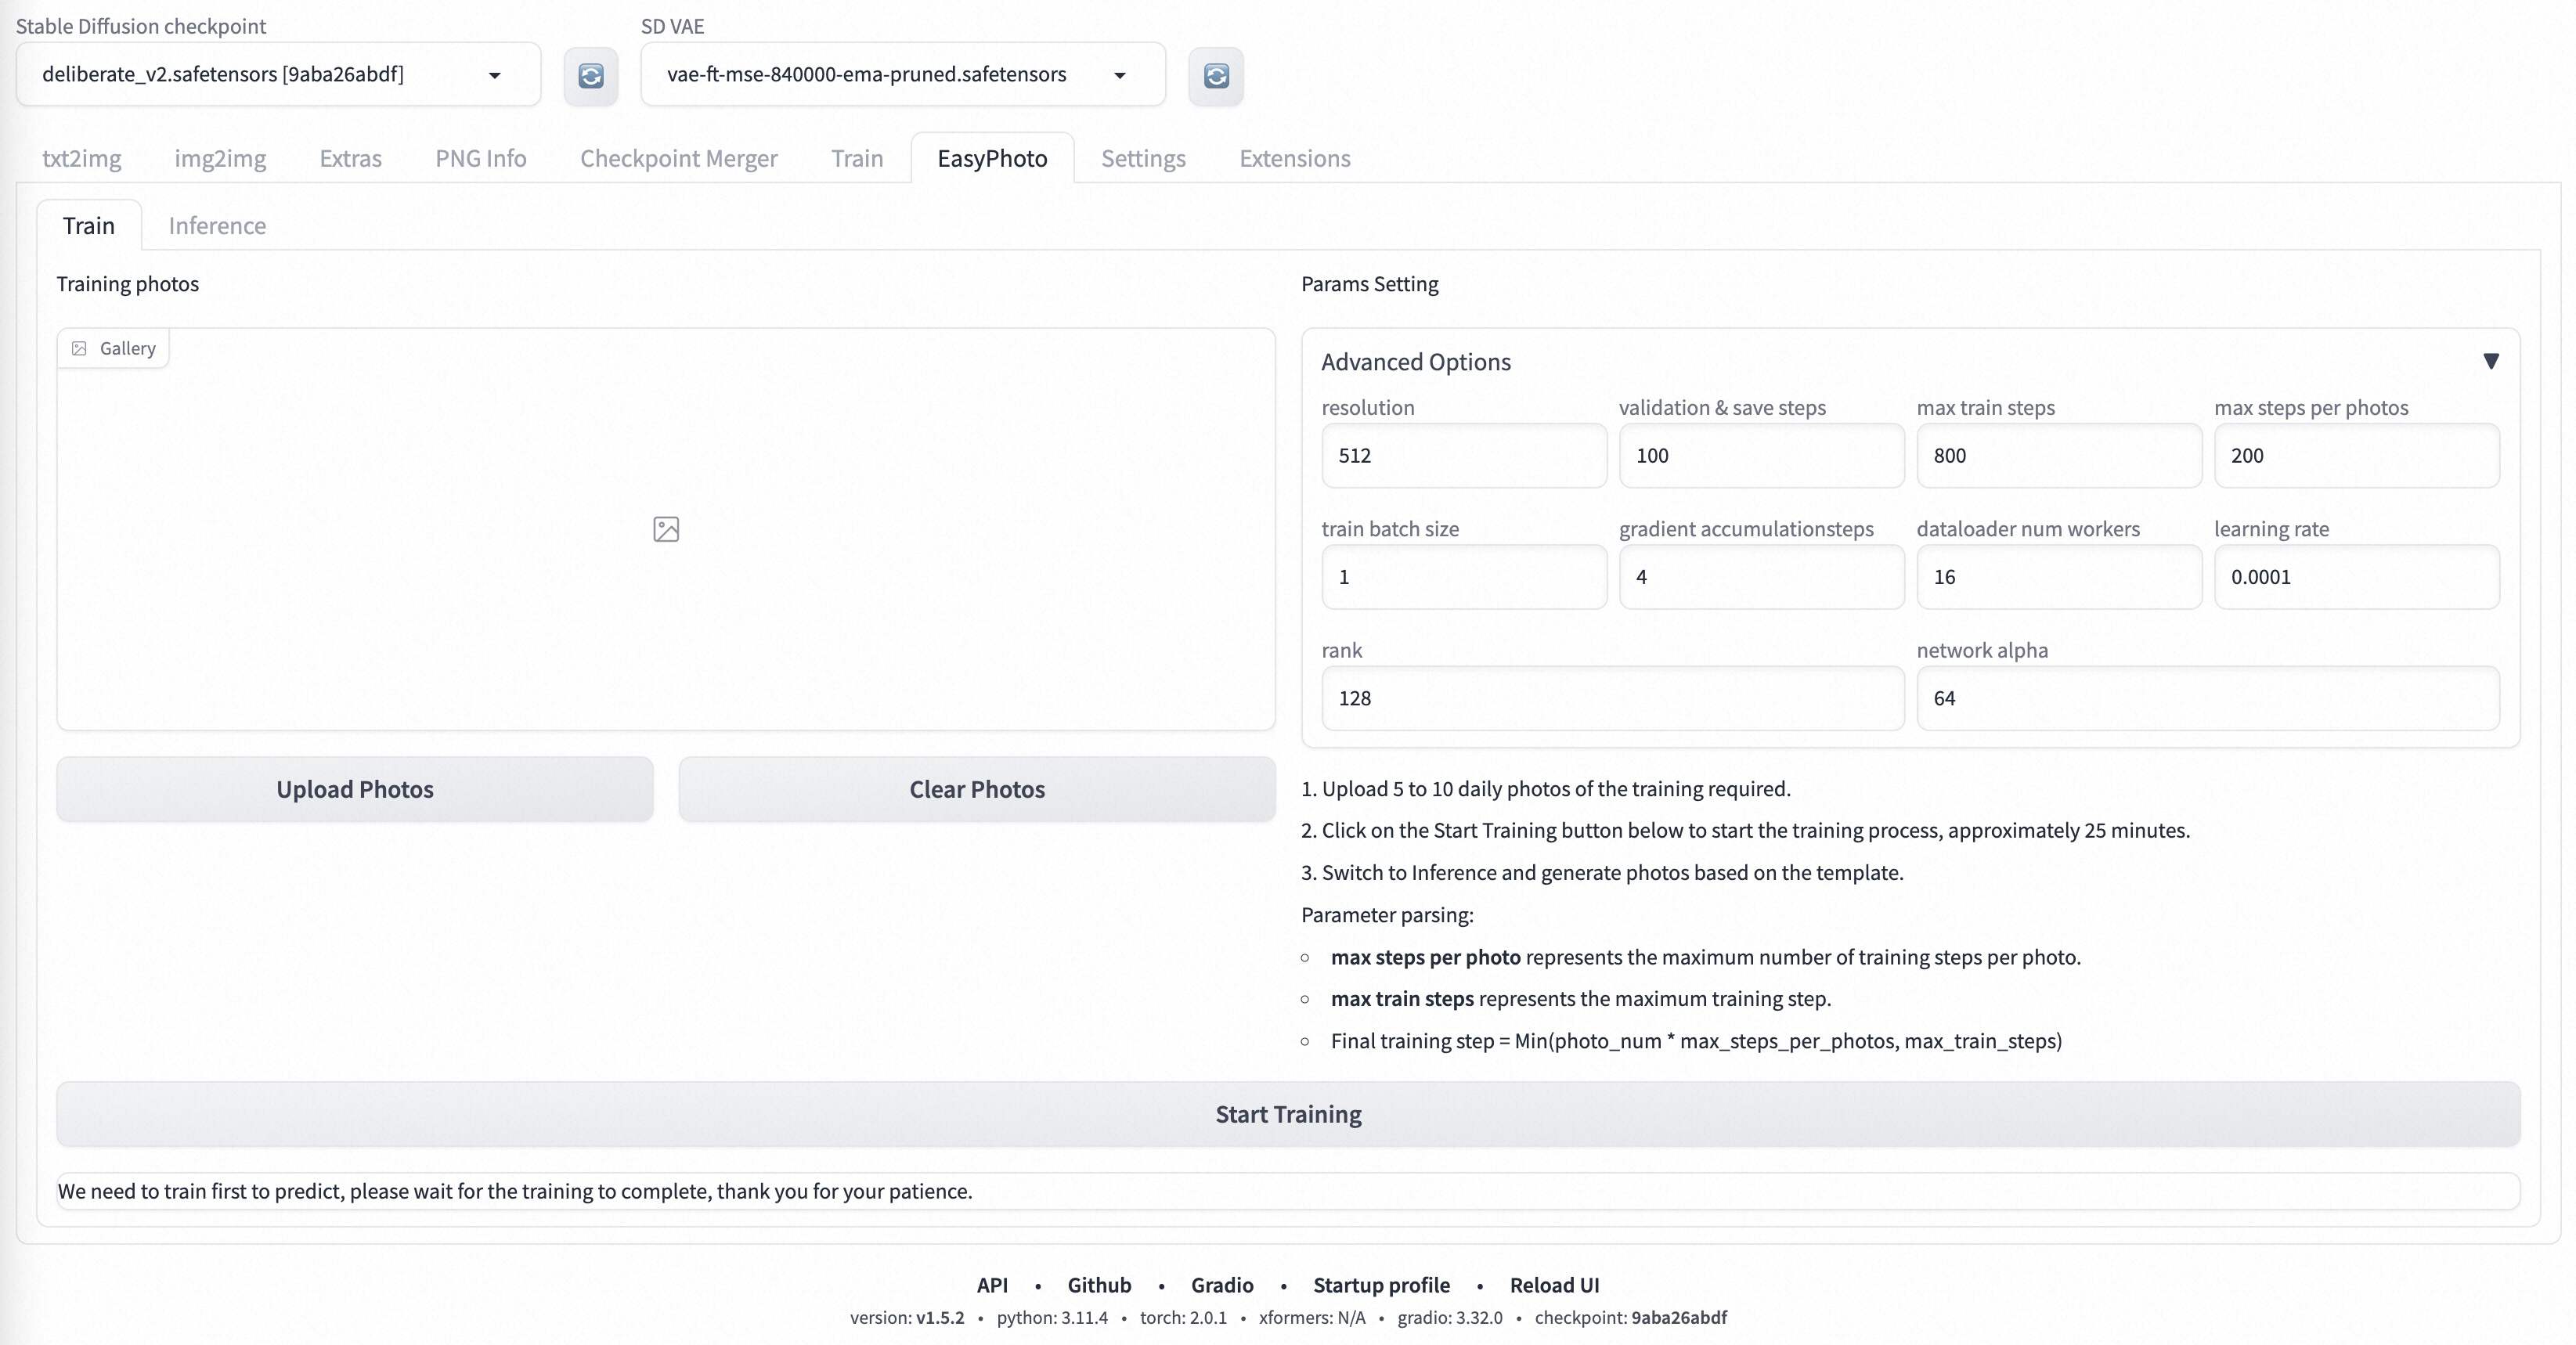2576x1345 pixels.
Task: Click the image placeholder icon in gallery
Action: (665, 528)
